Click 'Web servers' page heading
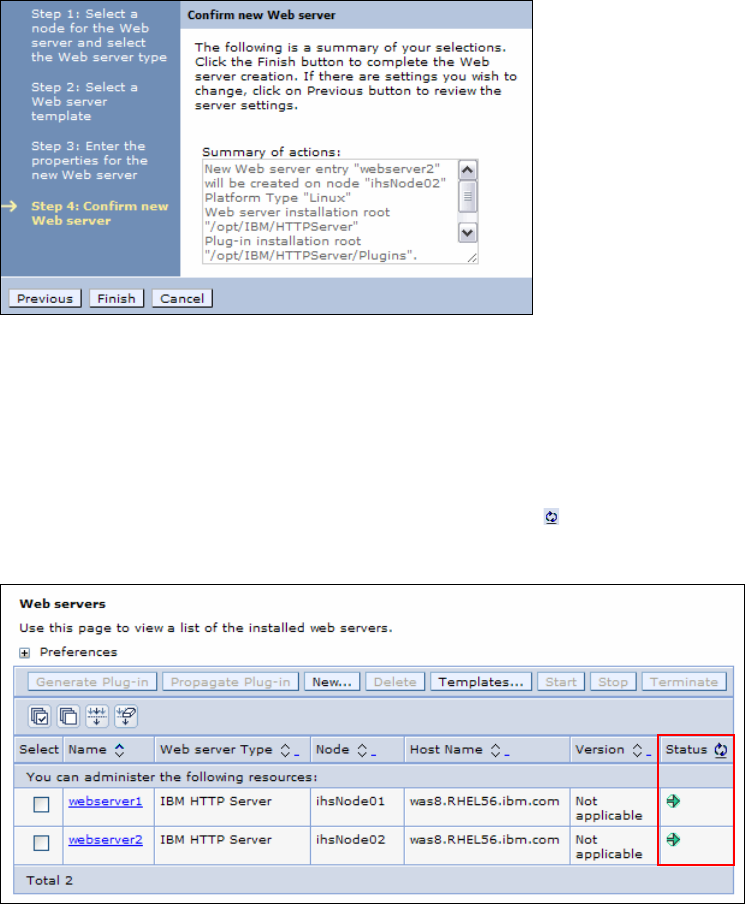Screen dimensions: 745x904 [62, 604]
